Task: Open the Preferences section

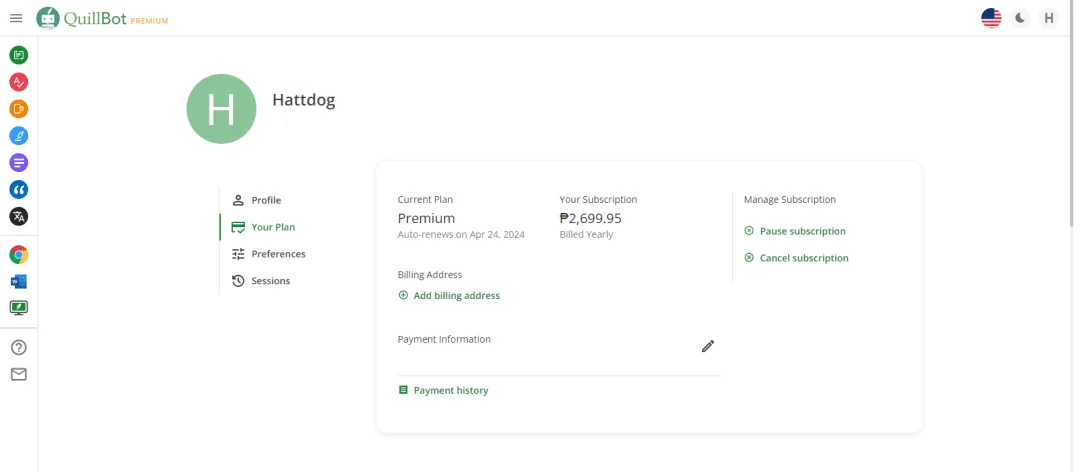Action: [x=268, y=253]
